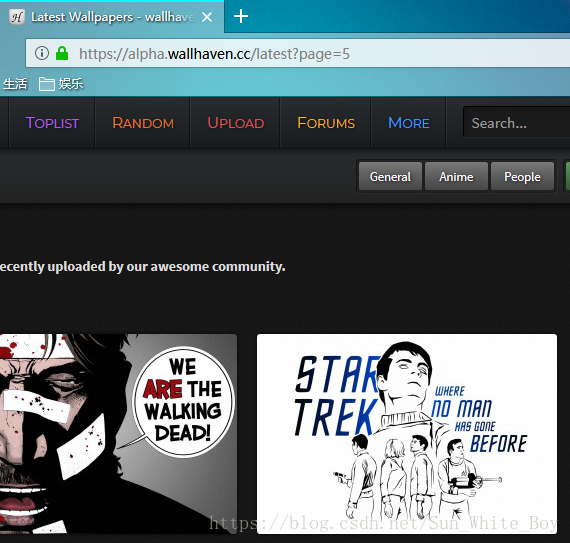
Task: Open the Toplist page
Action: (x=52, y=123)
